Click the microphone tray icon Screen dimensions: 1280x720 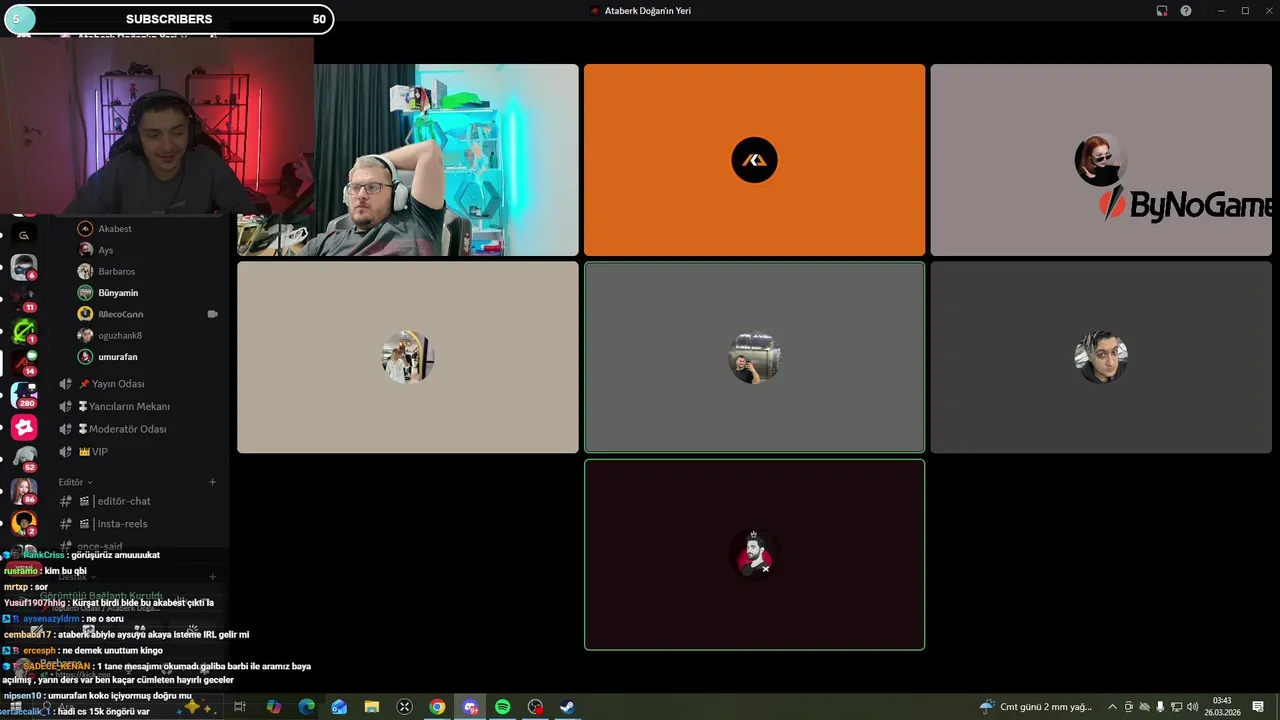point(1160,707)
